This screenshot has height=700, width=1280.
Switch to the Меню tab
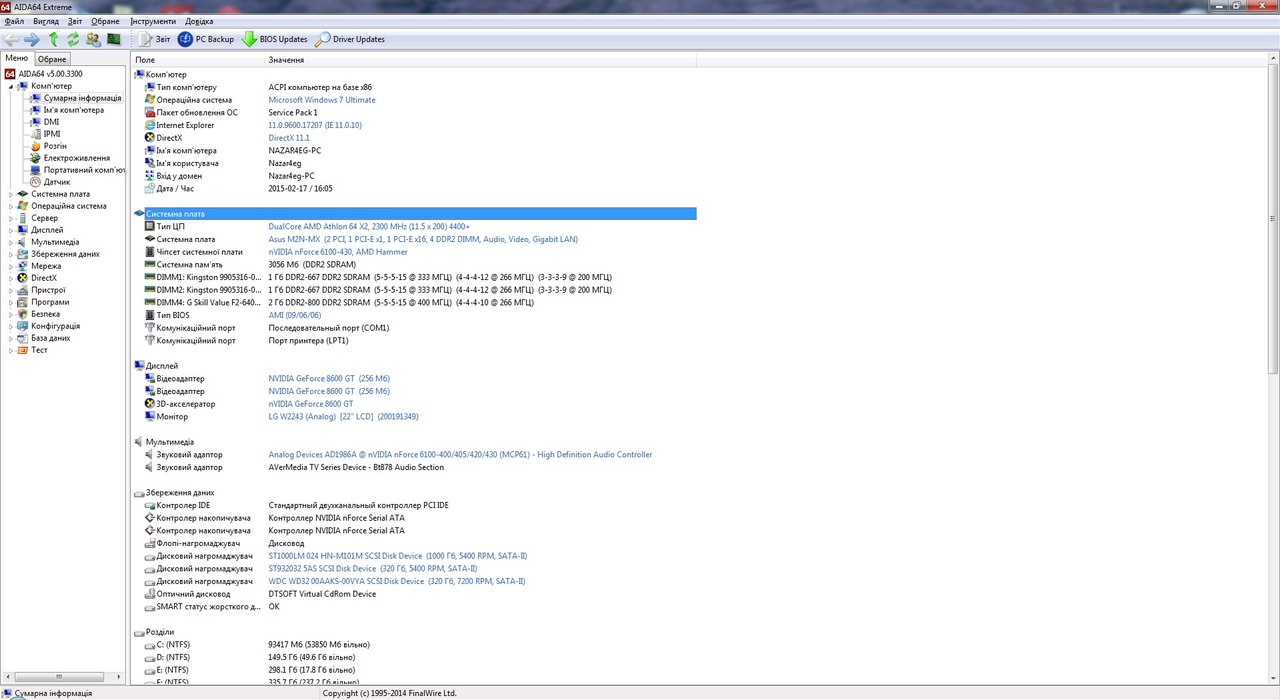[x=17, y=59]
